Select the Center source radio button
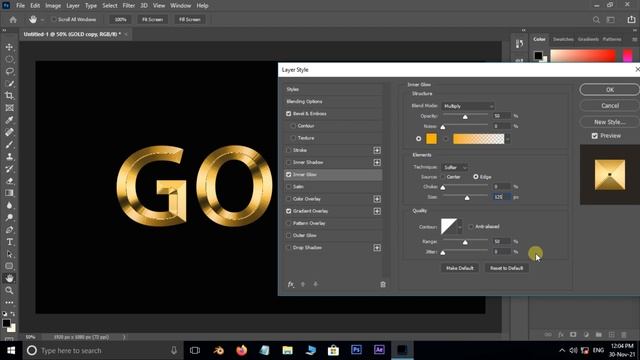The height and width of the screenshot is (360, 640). (442, 177)
